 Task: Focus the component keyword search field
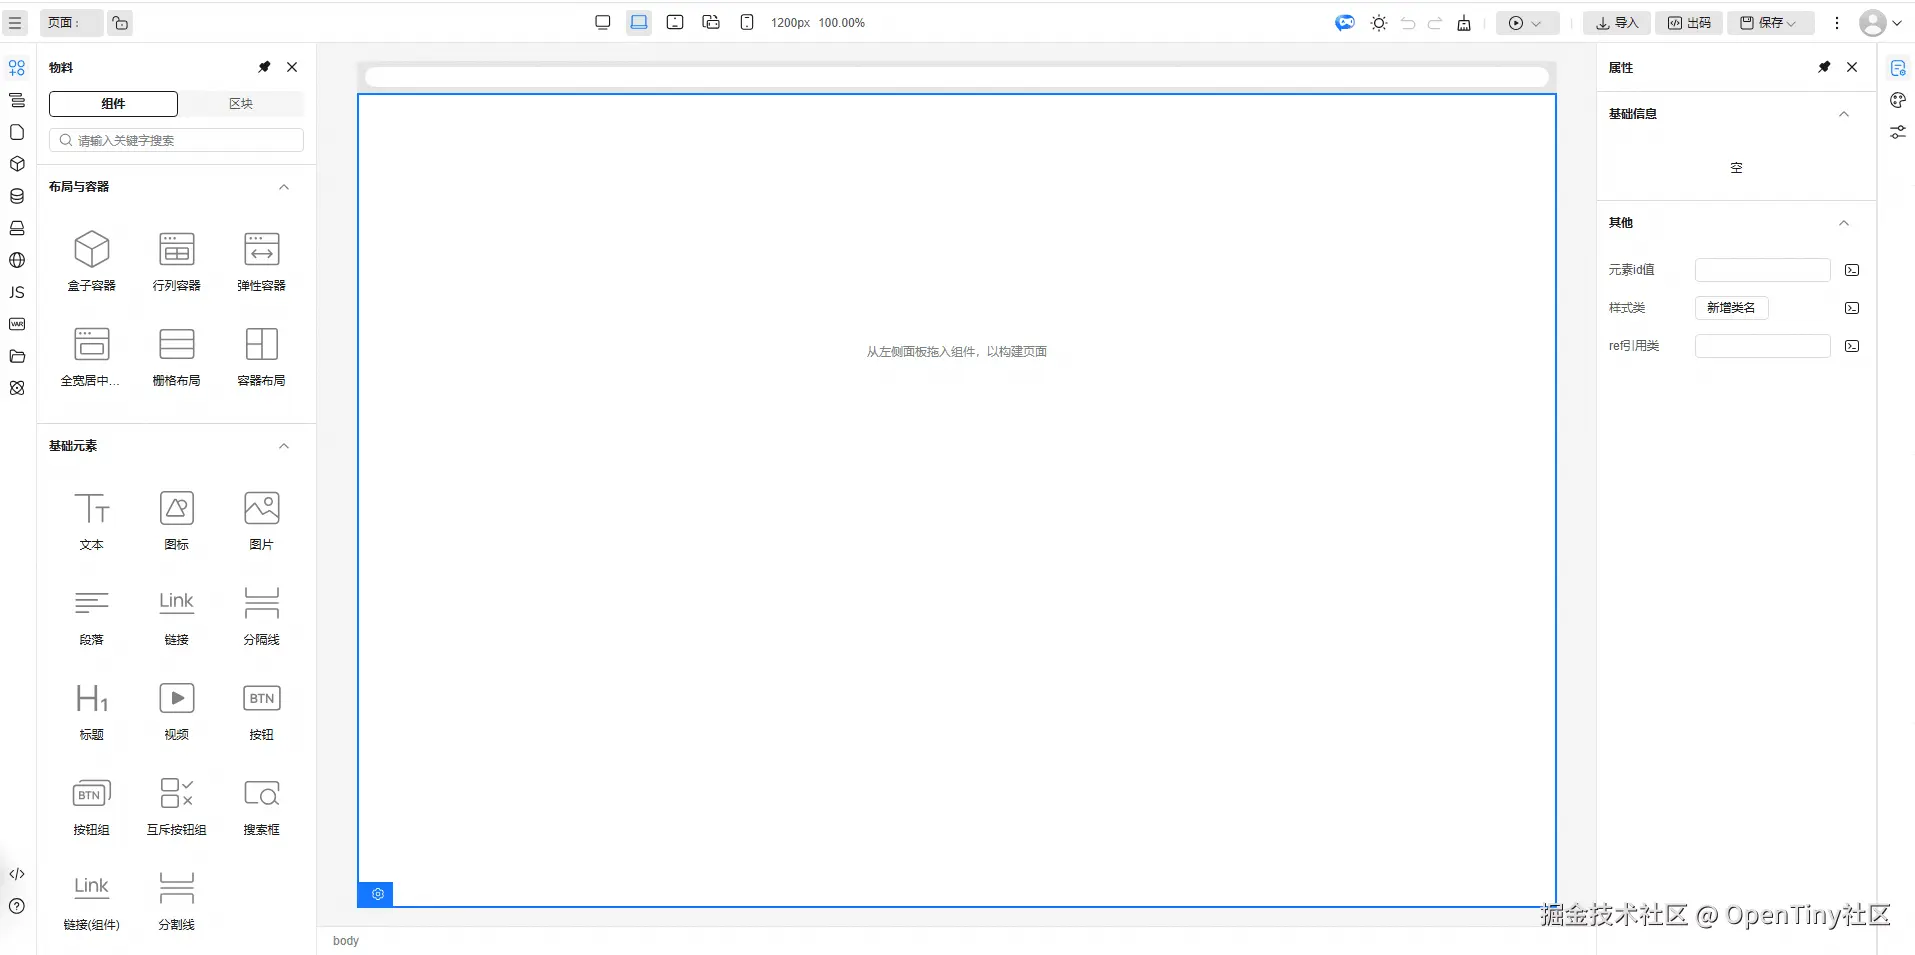pos(176,140)
